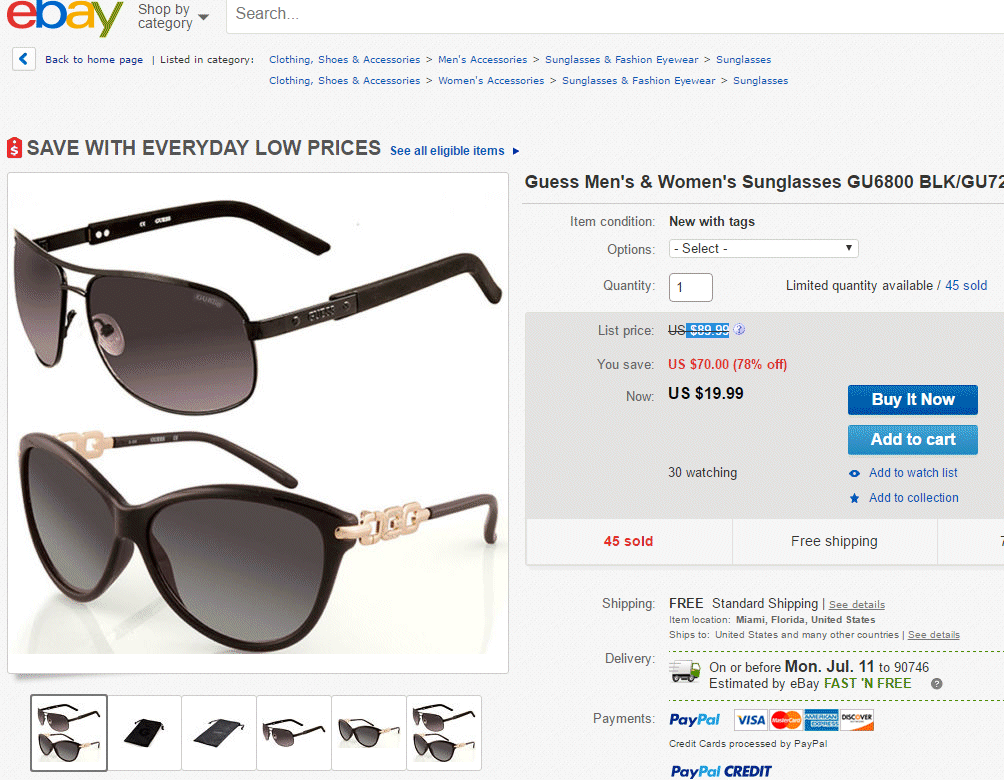Click the Buy It Now button
Screen dimensions: 1004x780
912,399
